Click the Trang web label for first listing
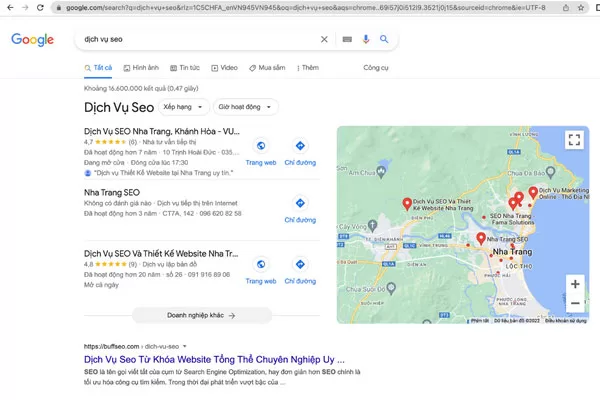The image size is (600, 400). click(261, 163)
